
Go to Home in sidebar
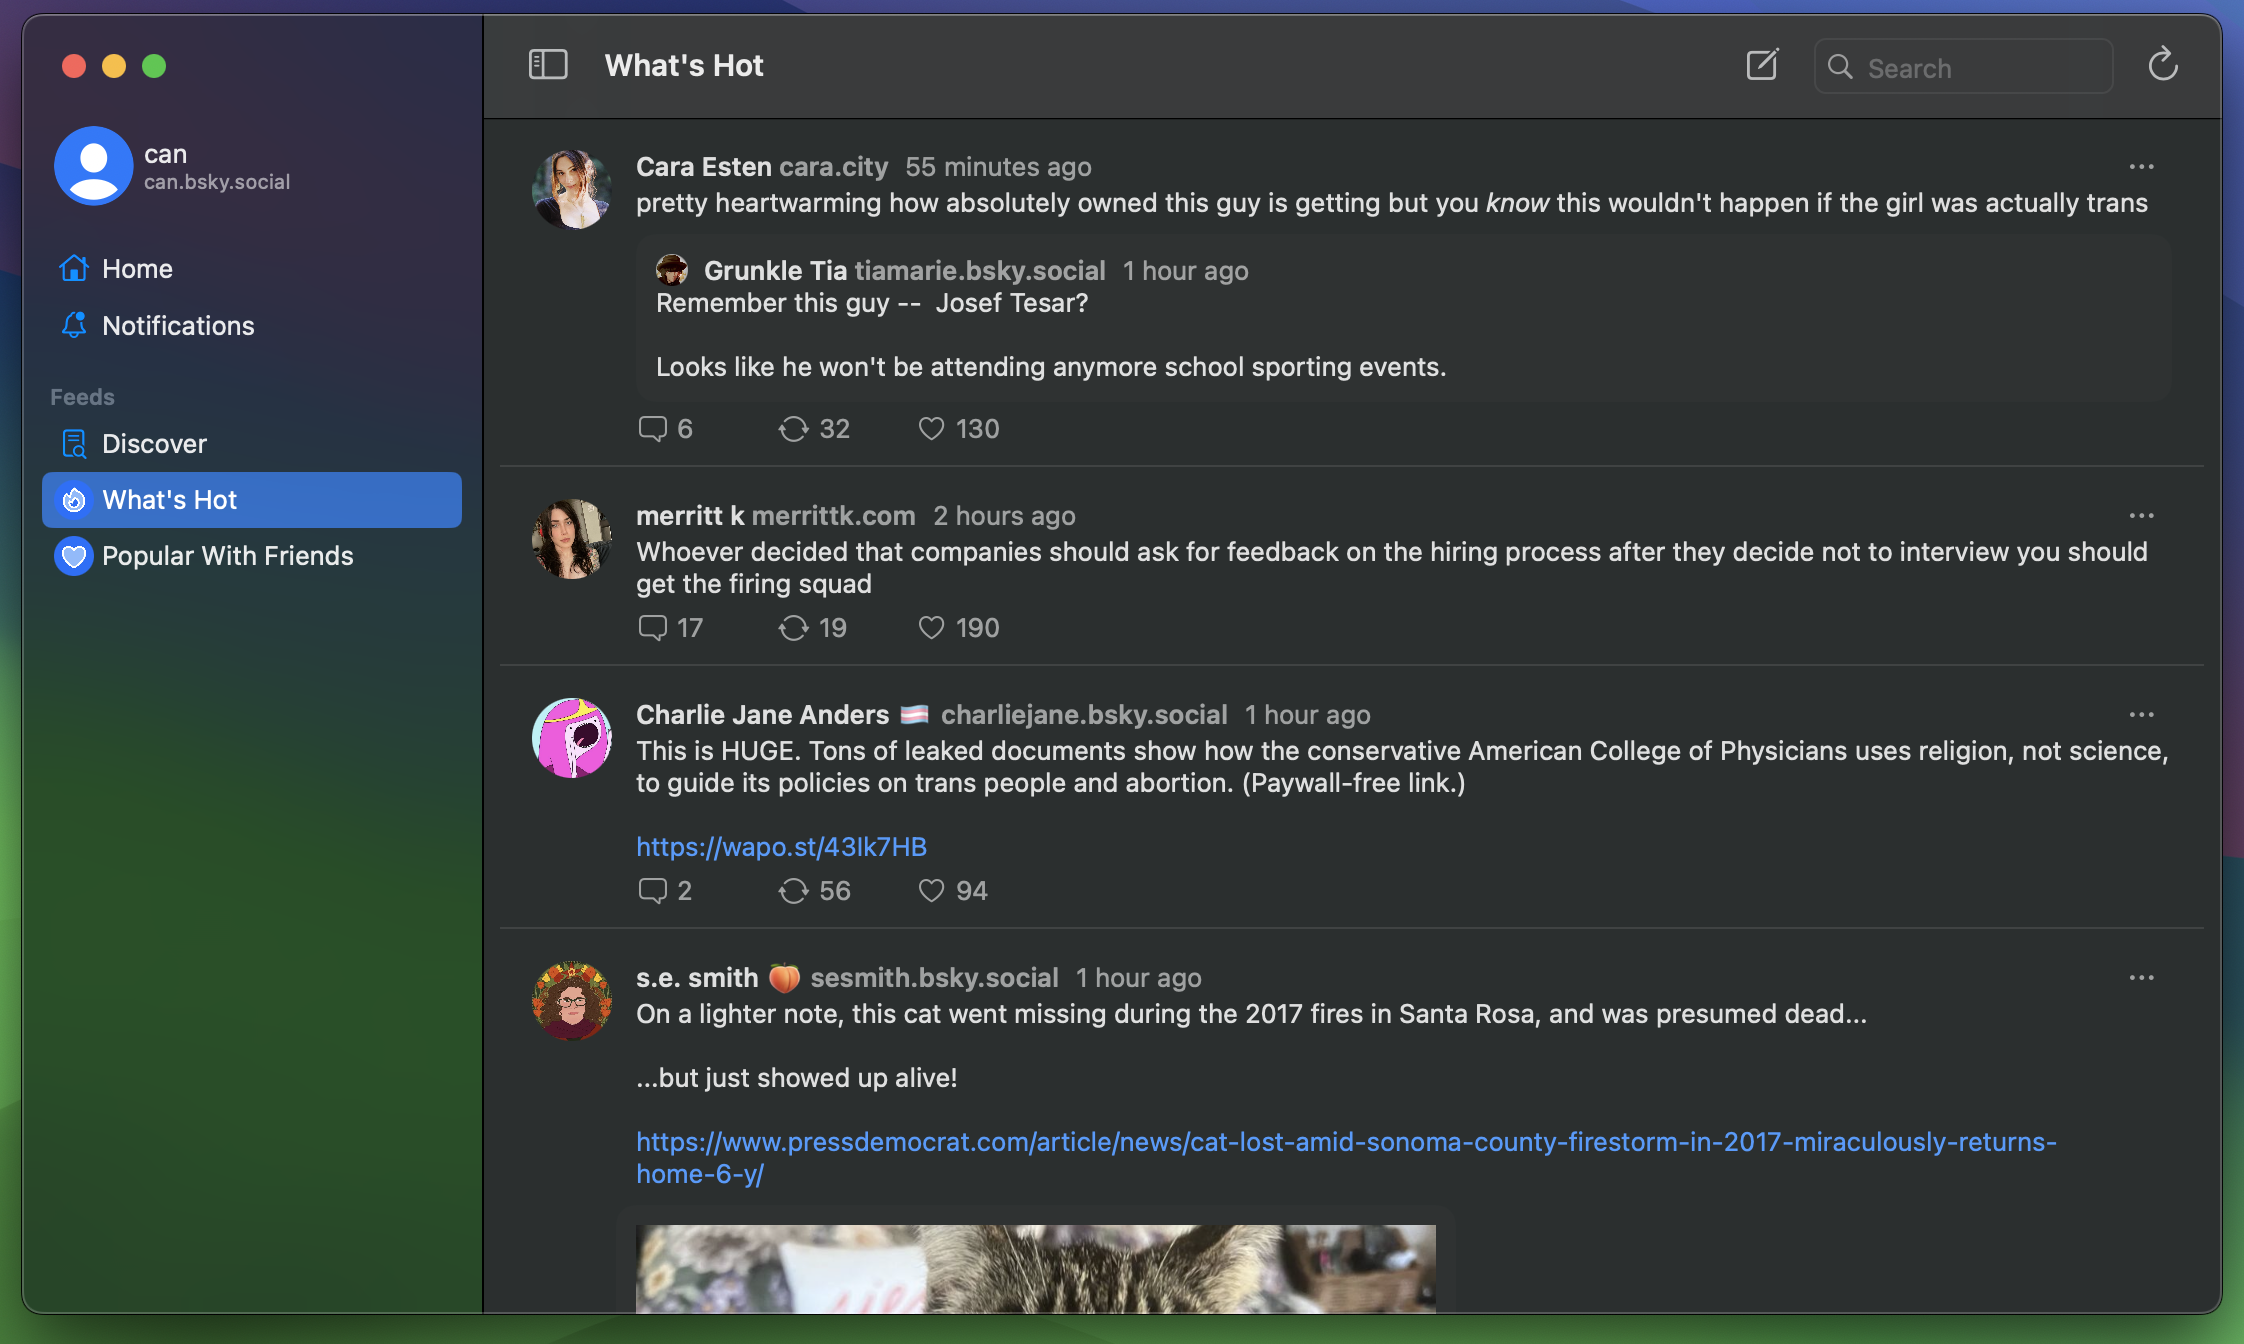pyautogui.click(x=137, y=269)
